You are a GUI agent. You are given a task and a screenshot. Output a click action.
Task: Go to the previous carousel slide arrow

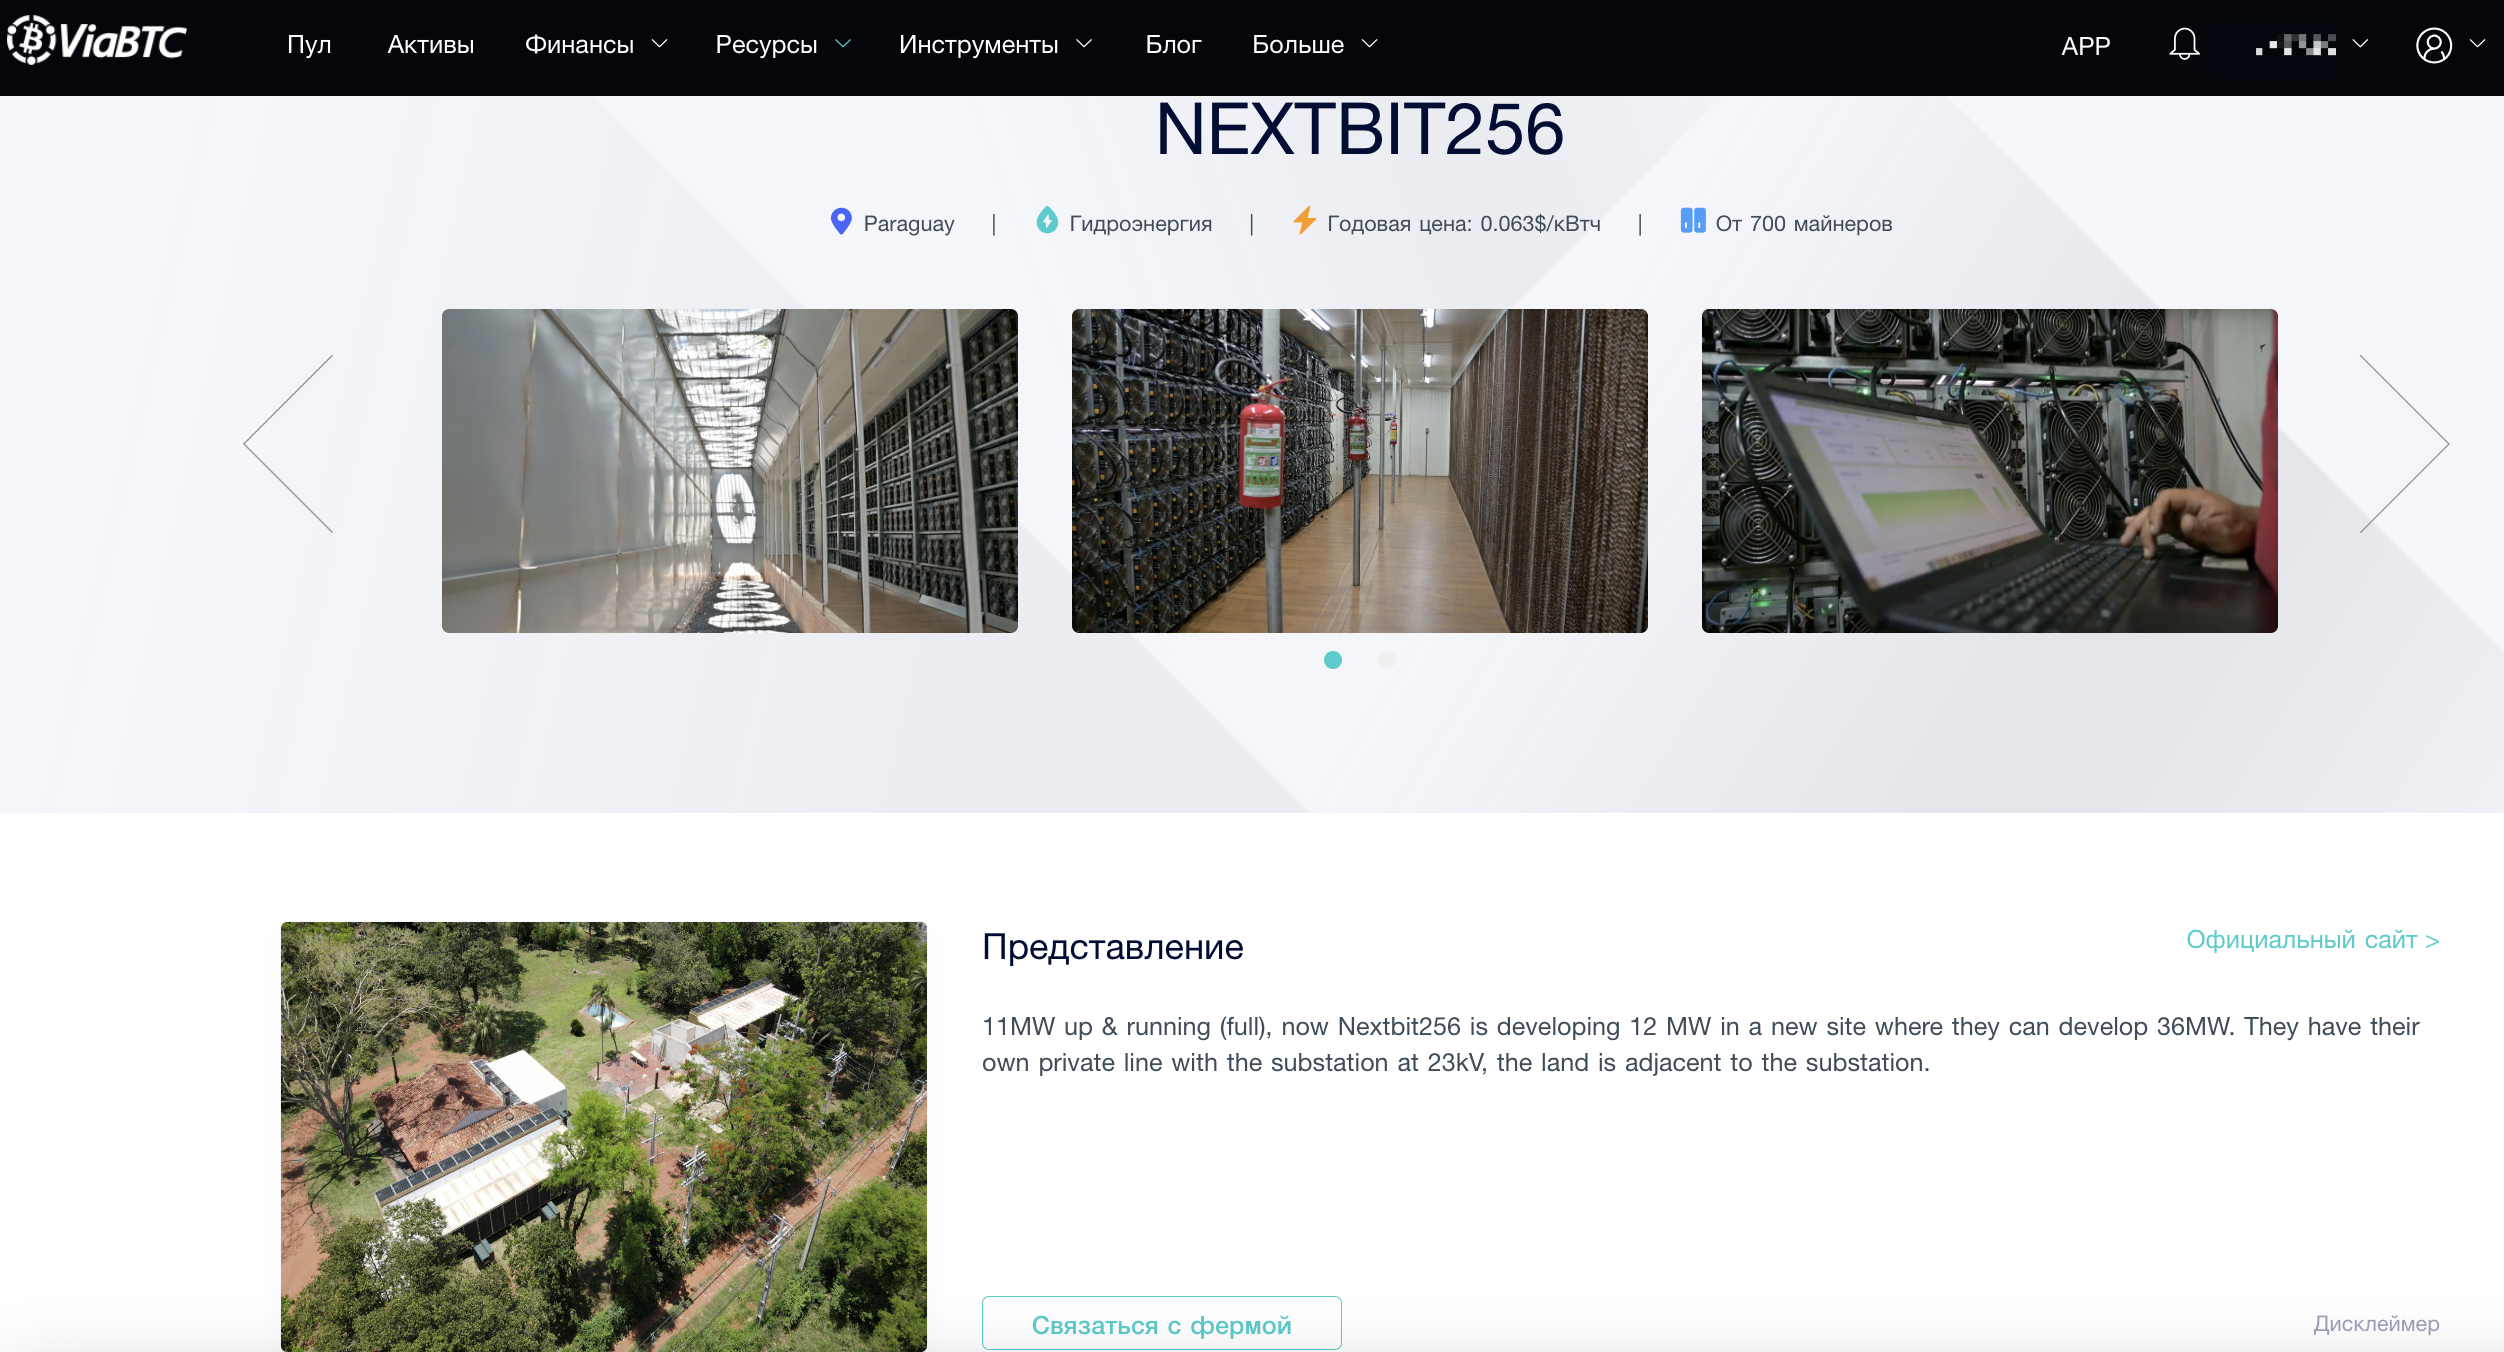pyautogui.click(x=288, y=443)
